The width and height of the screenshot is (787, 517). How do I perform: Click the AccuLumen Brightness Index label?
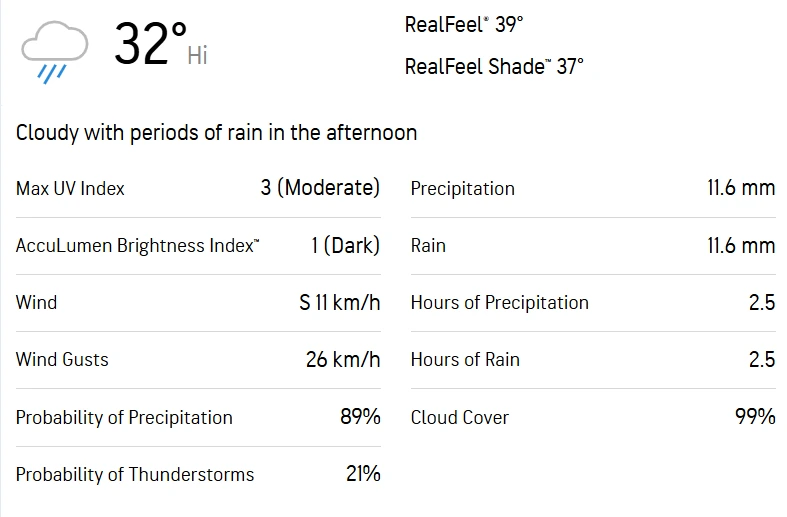click(x=137, y=245)
